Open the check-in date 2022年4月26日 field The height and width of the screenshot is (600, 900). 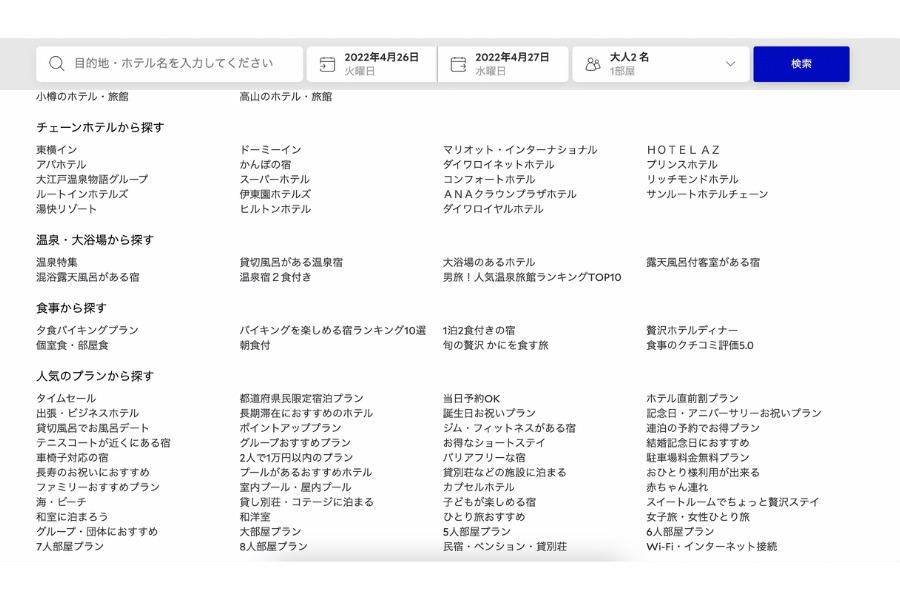click(x=372, y=64)
